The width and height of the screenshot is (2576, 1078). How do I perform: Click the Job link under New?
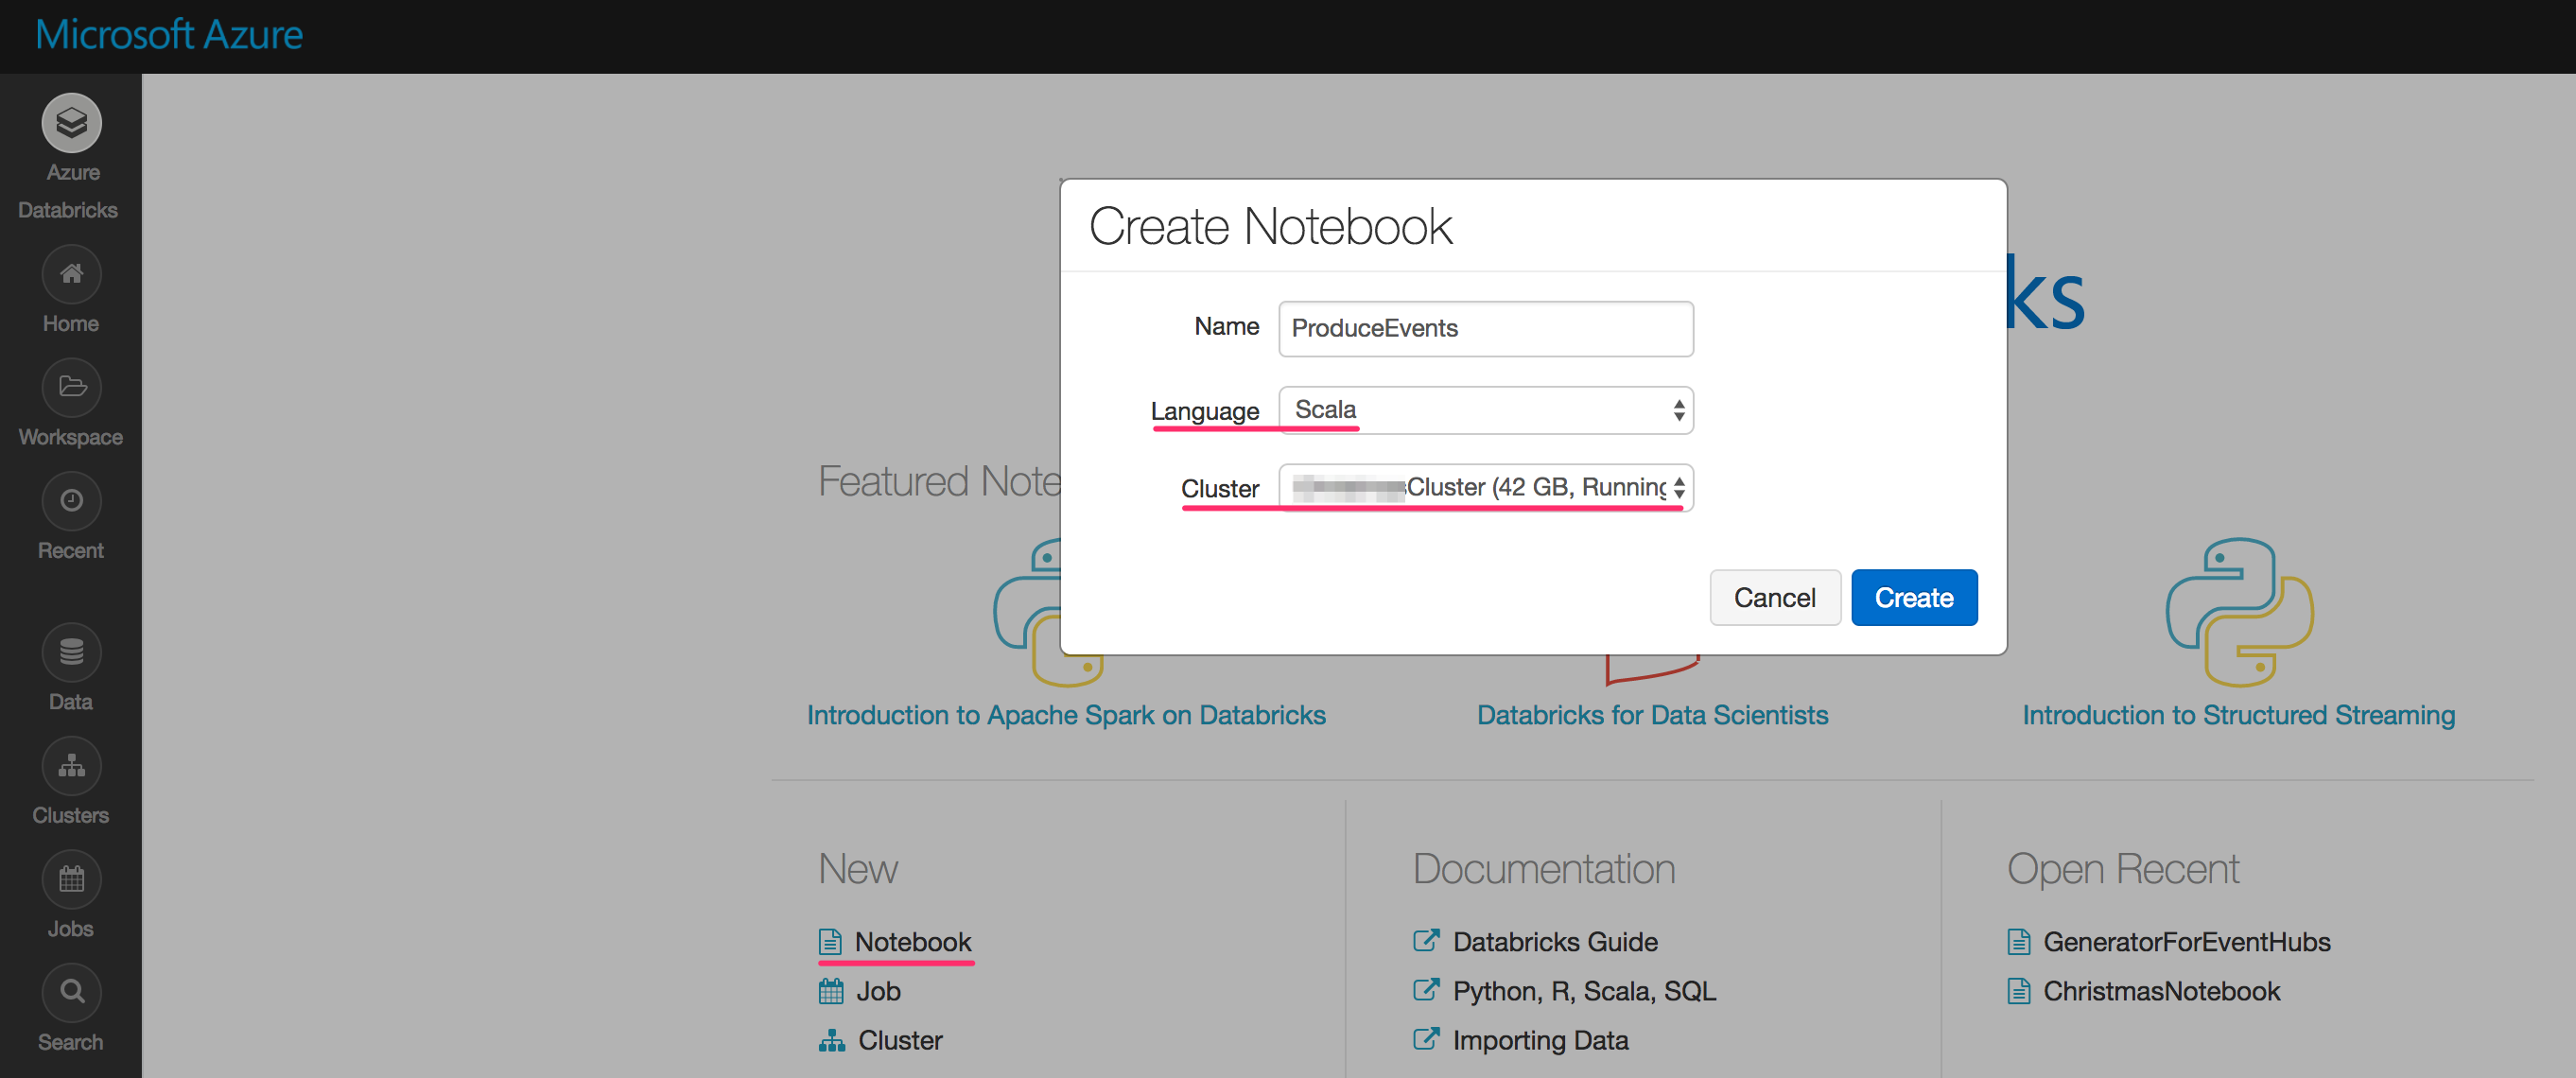coord(878,991)
